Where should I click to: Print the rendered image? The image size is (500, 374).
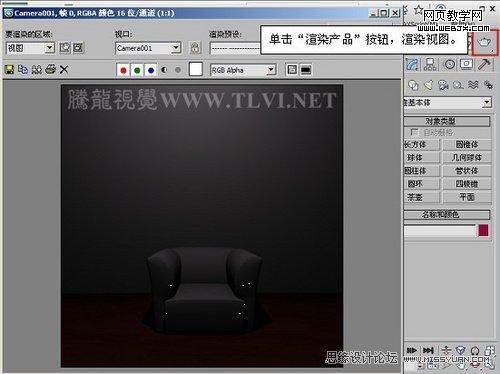[x=50, y=69]
